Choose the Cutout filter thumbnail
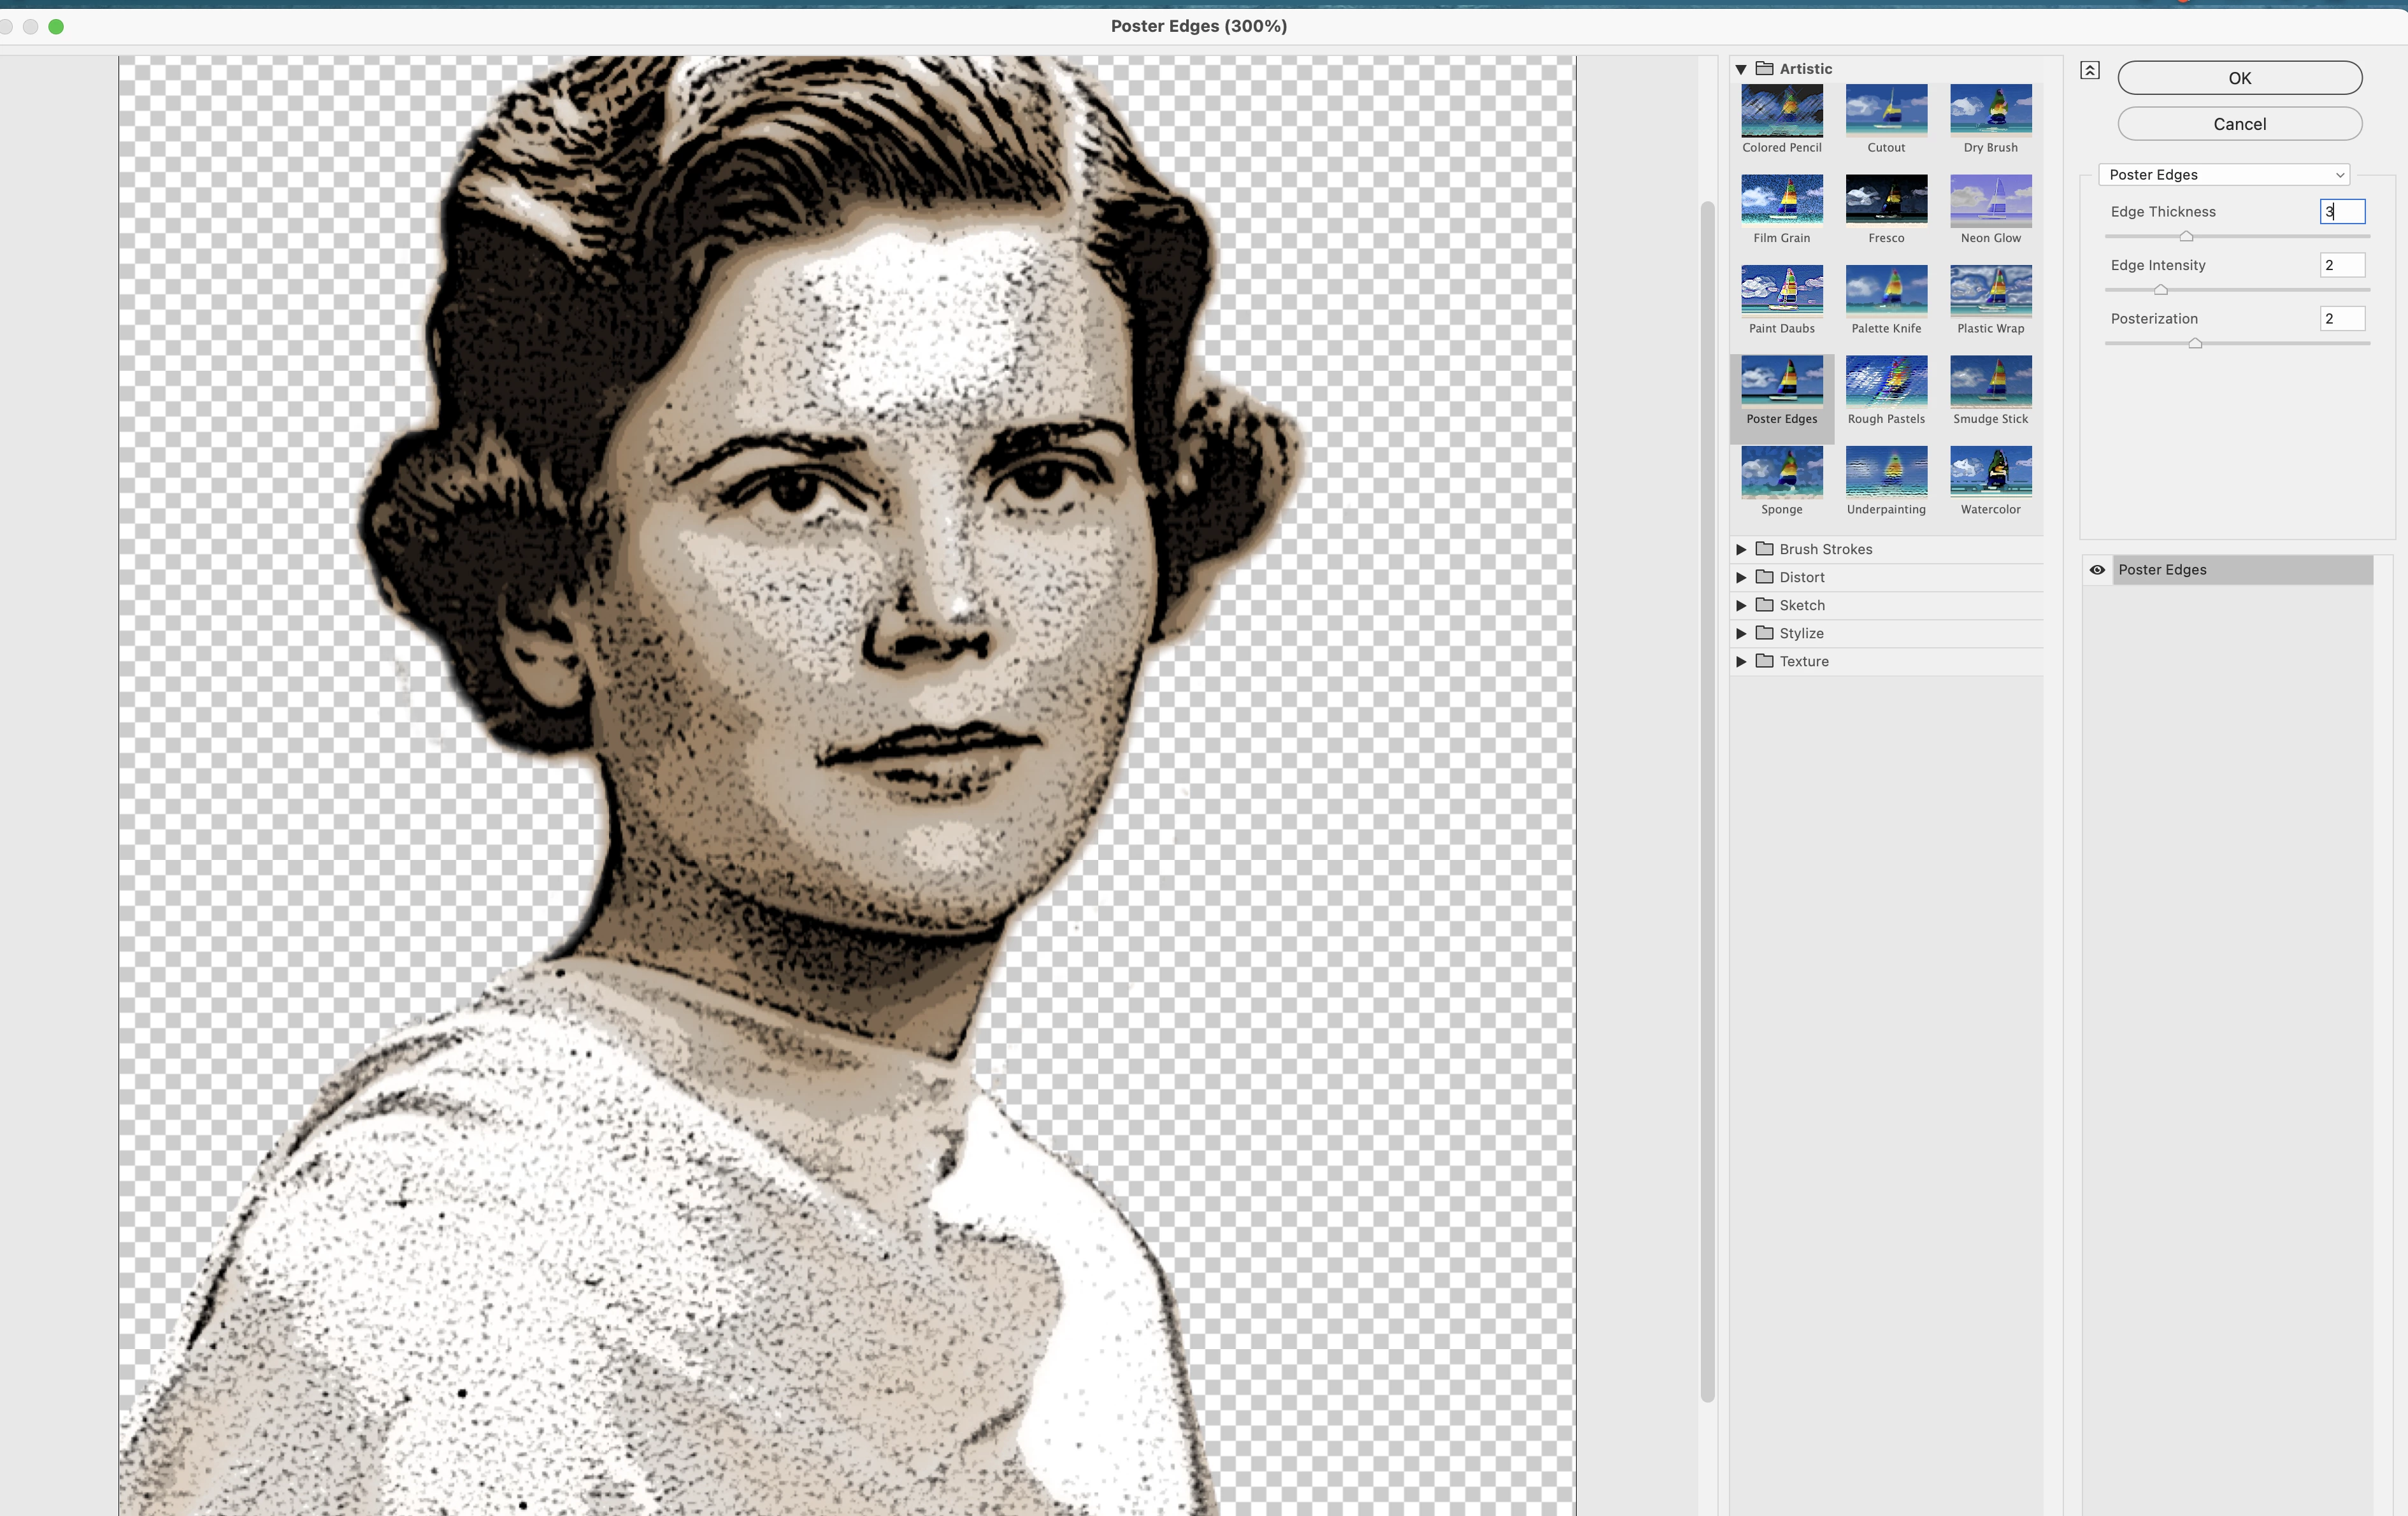Image resolution: width=2408 pixels, height=1516 pixels. tap(1885, 111)
